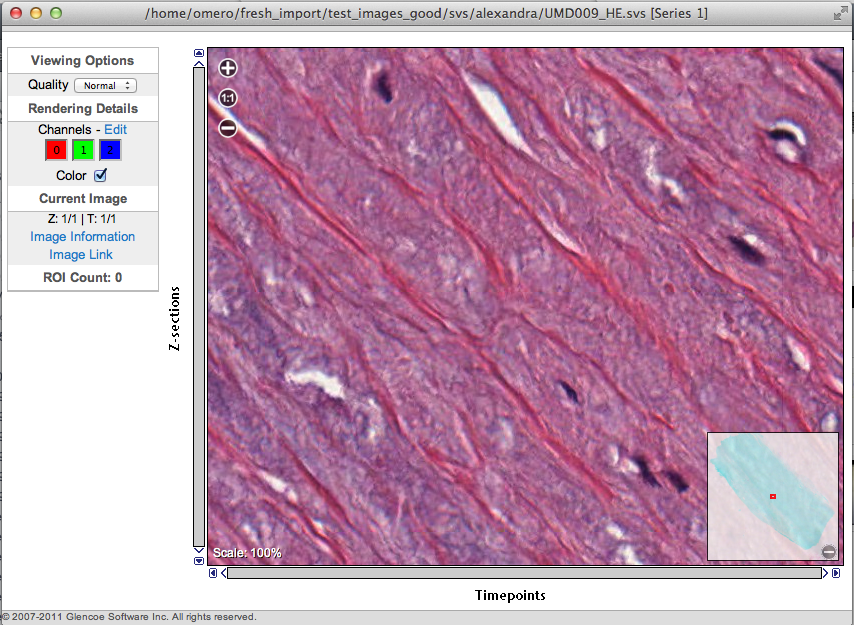This screenshot has height=625, width=854.
Task: Click Z-sections scrollbar up arrow
Action: coord(199,54)
